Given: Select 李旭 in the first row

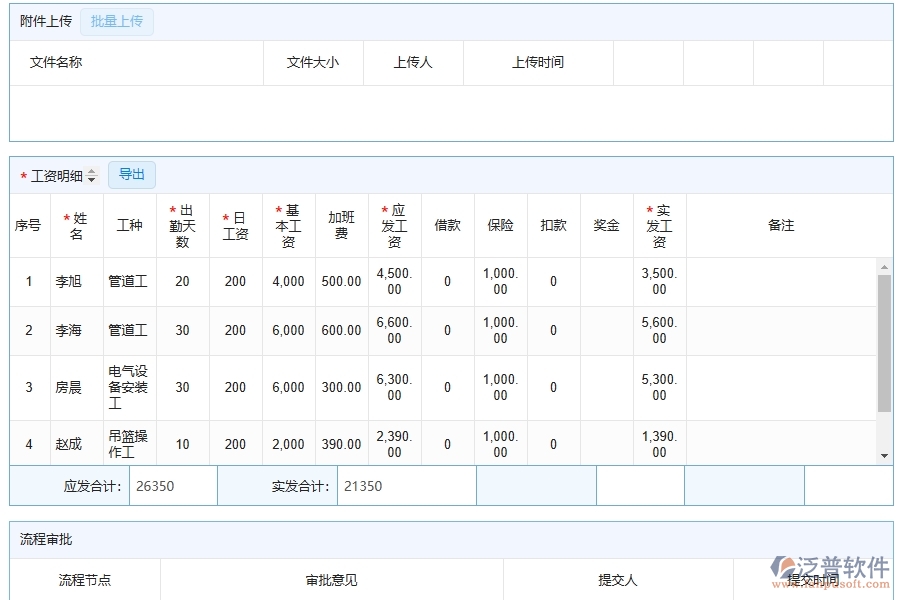Looking at the screenshot, I should point(70,281).
